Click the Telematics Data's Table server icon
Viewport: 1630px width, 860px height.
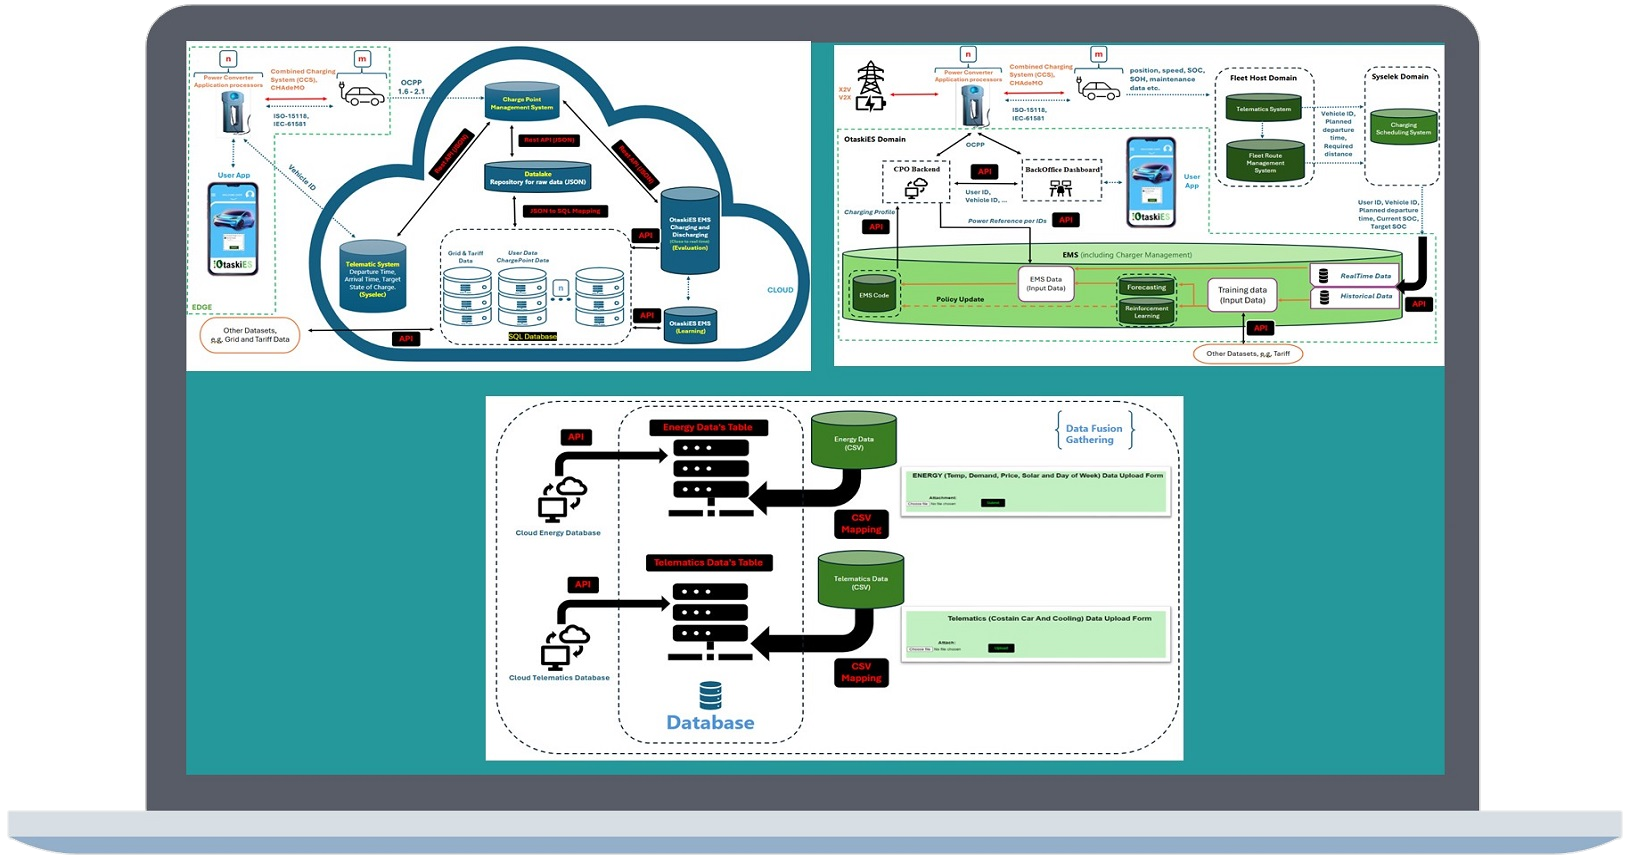[710, 615]
